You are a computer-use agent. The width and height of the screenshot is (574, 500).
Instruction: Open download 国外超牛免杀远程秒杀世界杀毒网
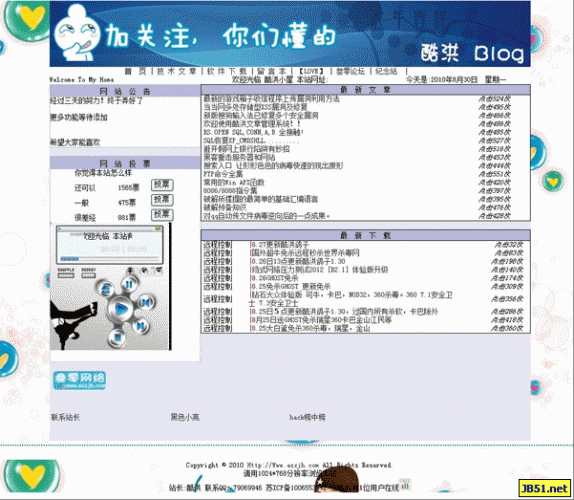[x=305, y=253]
